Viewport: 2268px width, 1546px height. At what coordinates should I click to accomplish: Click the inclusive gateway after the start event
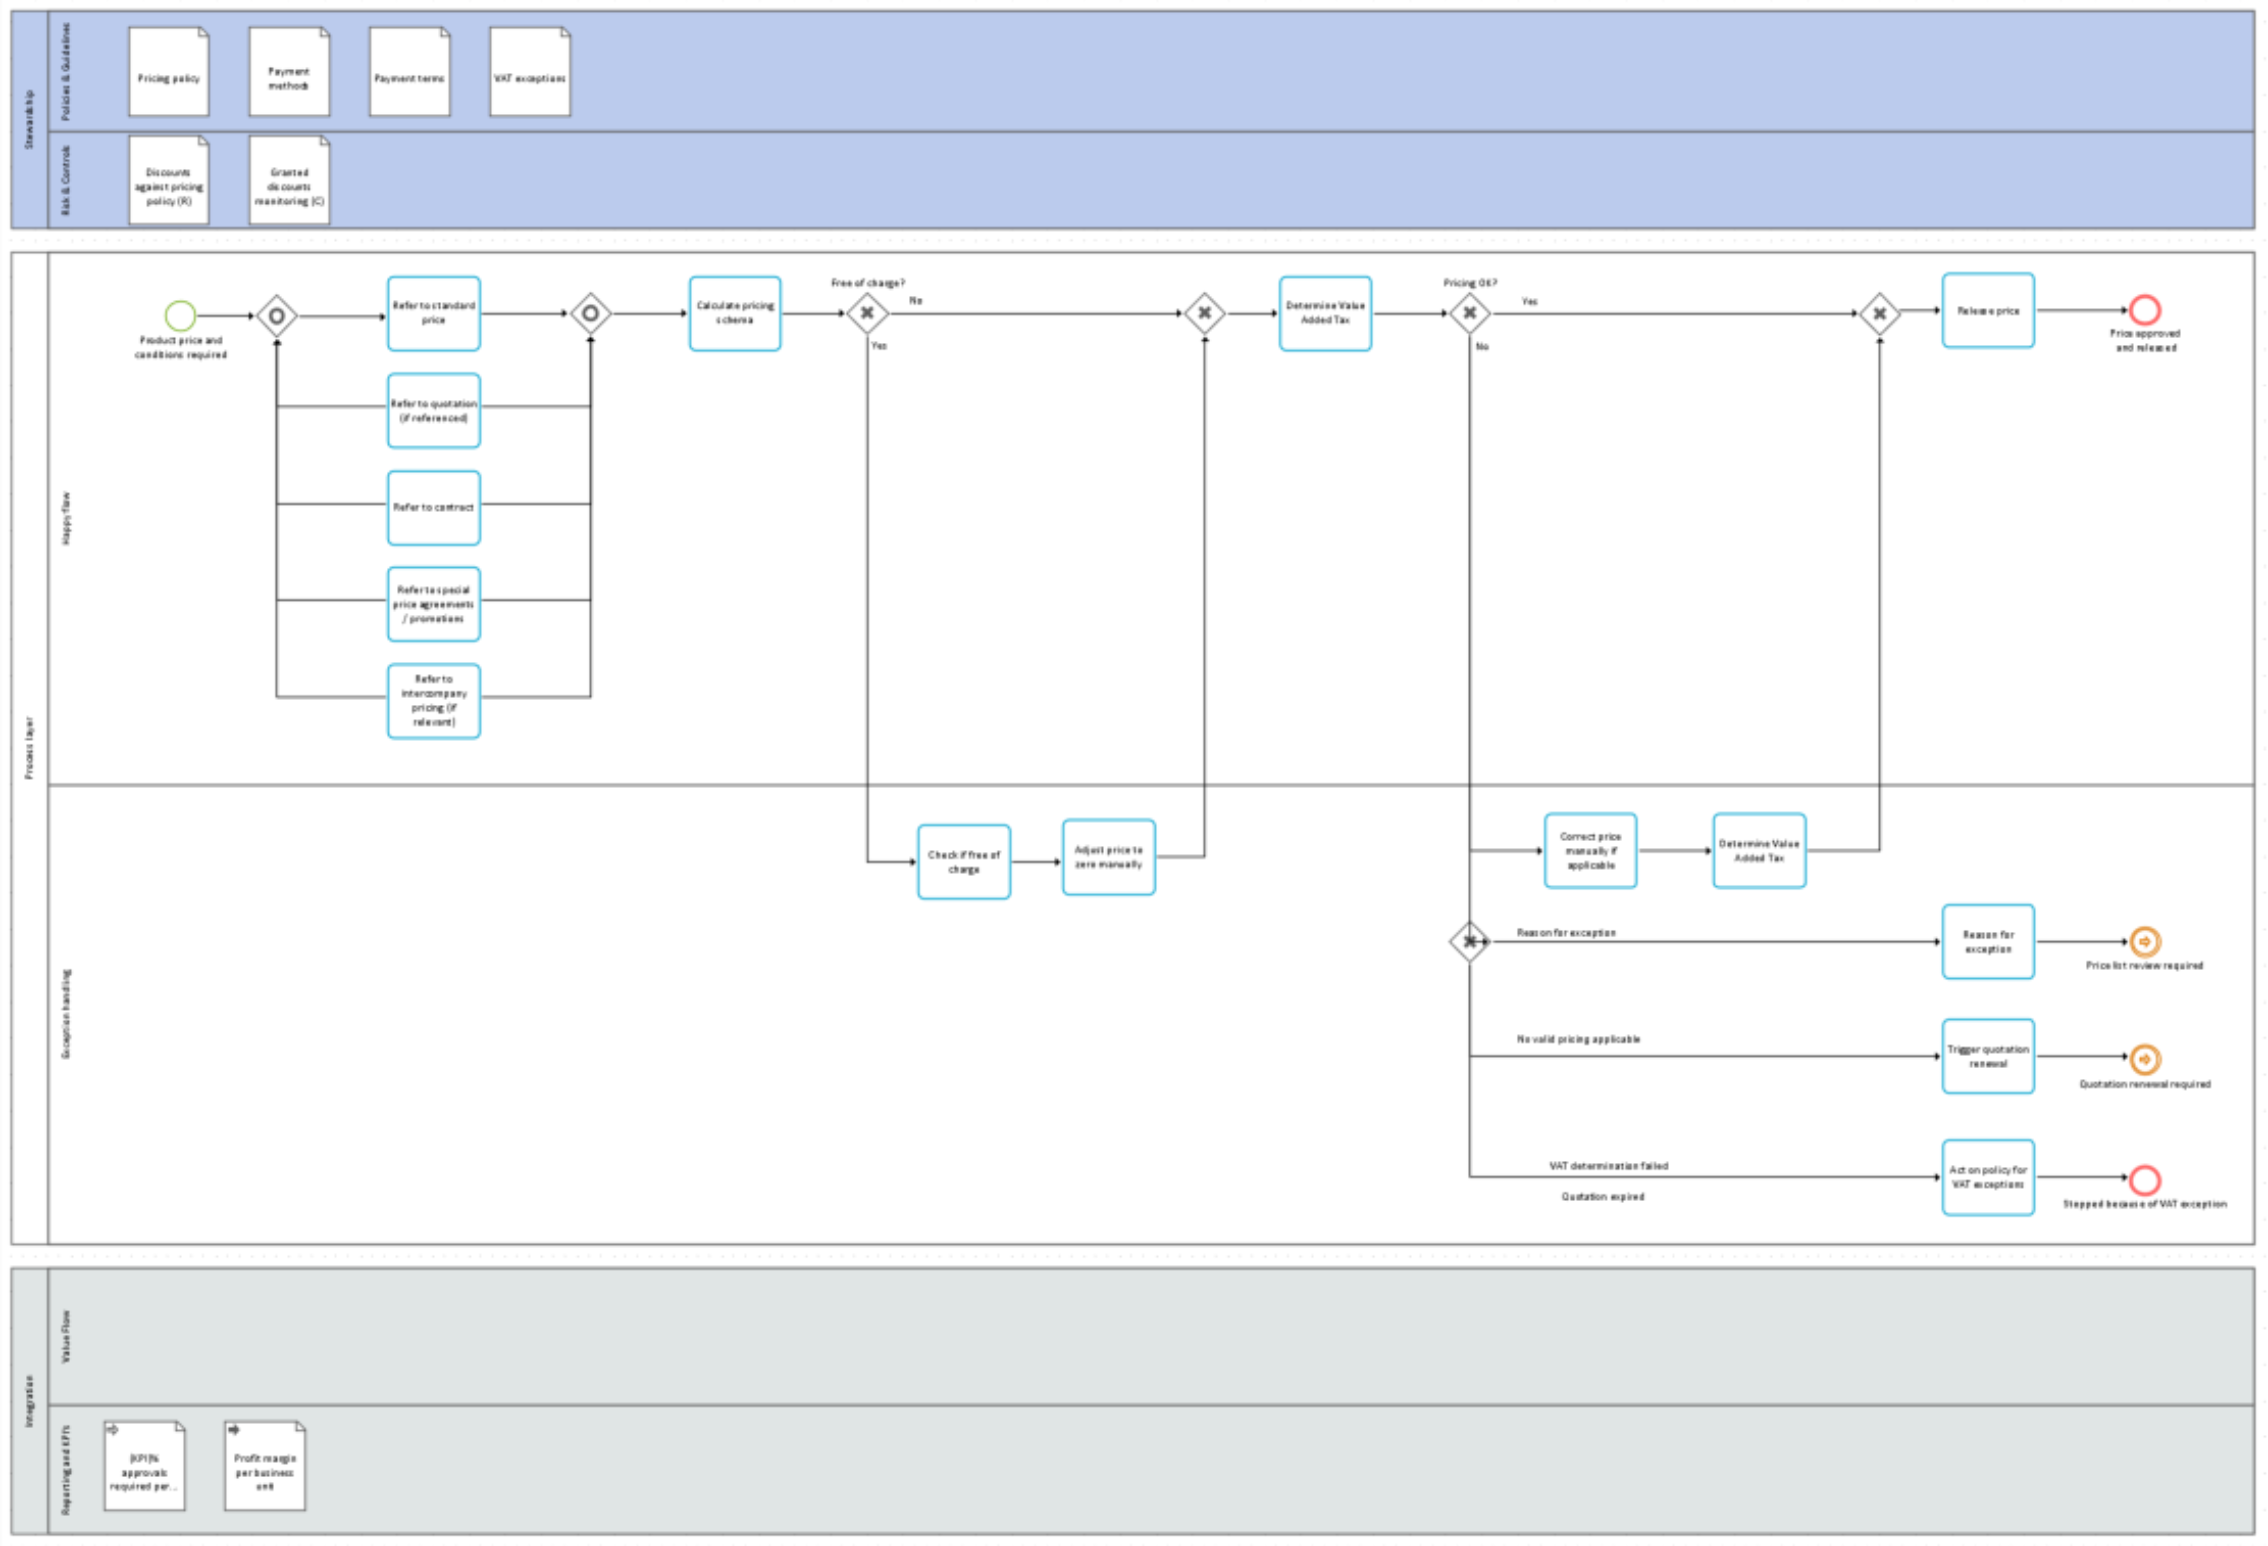[x=277, y=316]
